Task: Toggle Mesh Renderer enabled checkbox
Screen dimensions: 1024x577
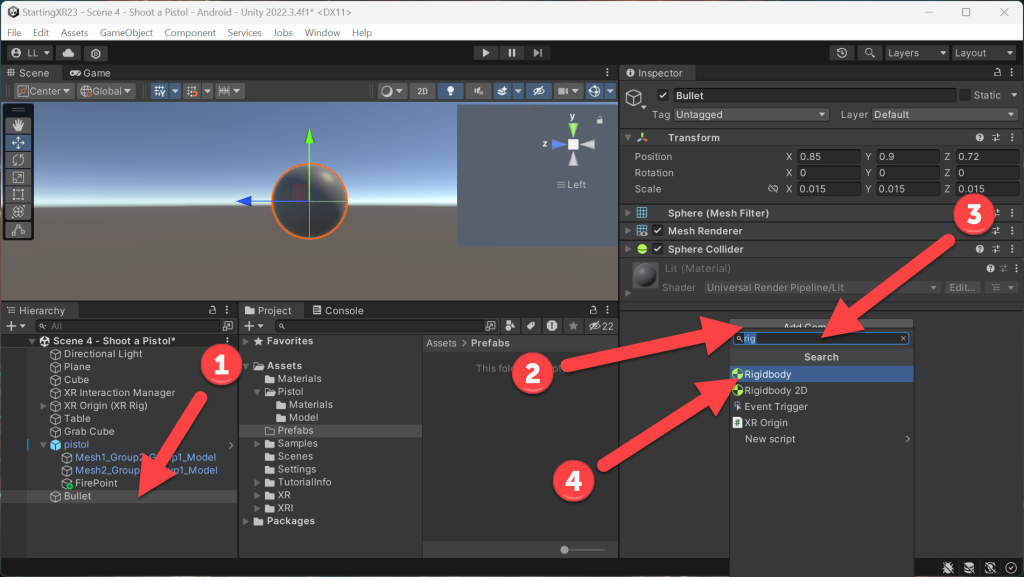Action: pyautogui.click(x=658, y=230)
